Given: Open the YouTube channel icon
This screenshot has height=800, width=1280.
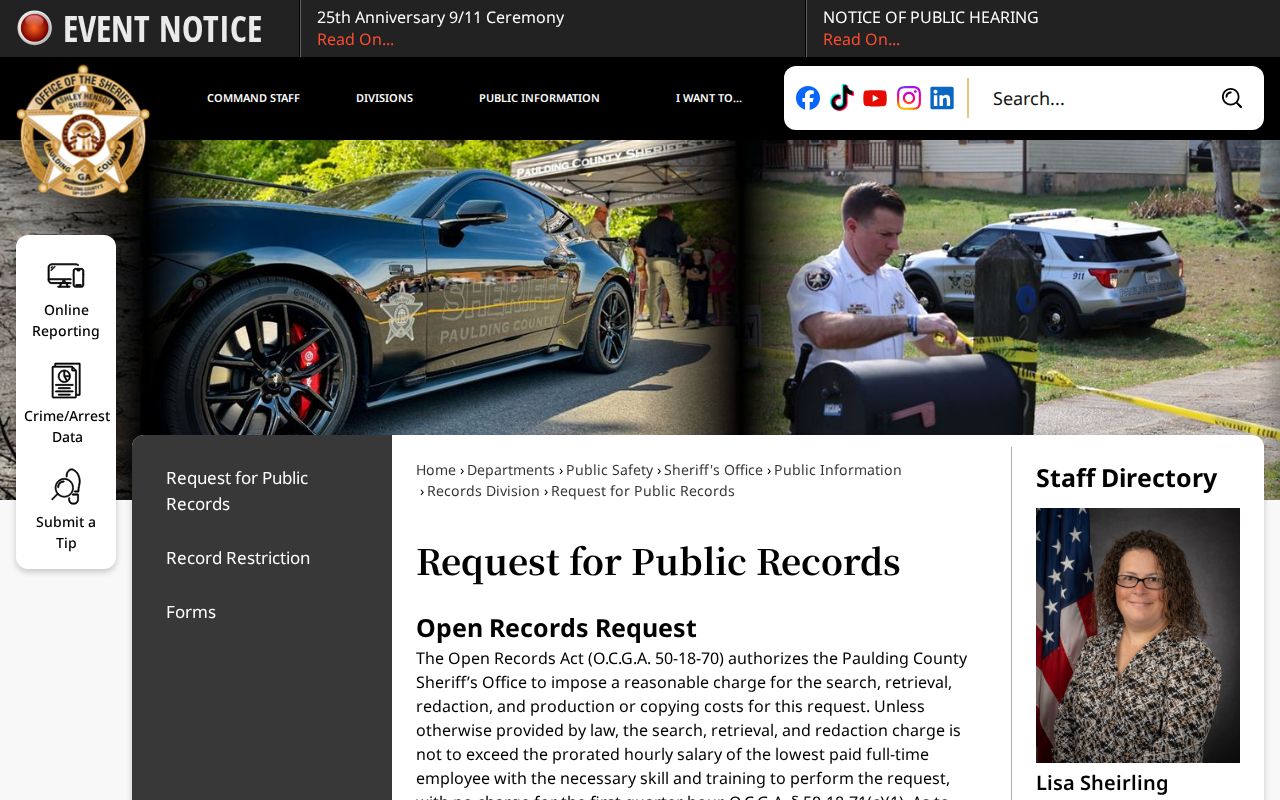Looking at the screenshot, I should (875, 98).
